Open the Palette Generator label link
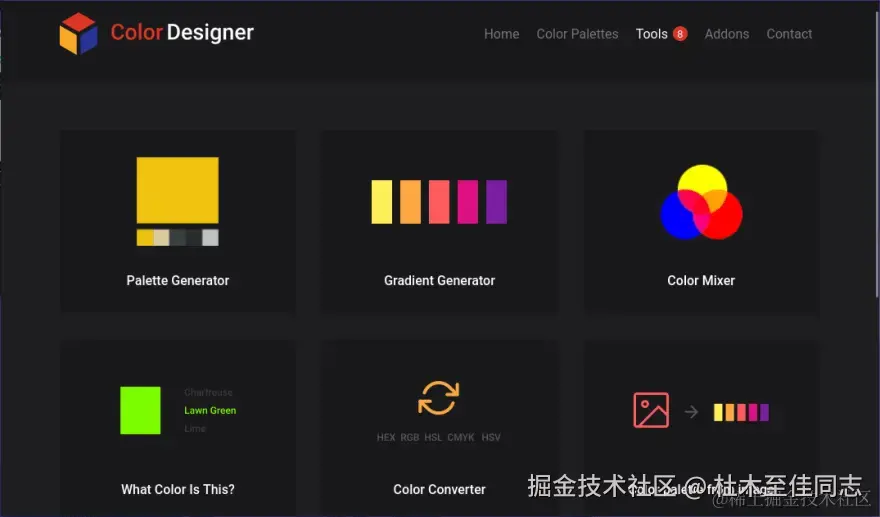 tap(177, 281)
